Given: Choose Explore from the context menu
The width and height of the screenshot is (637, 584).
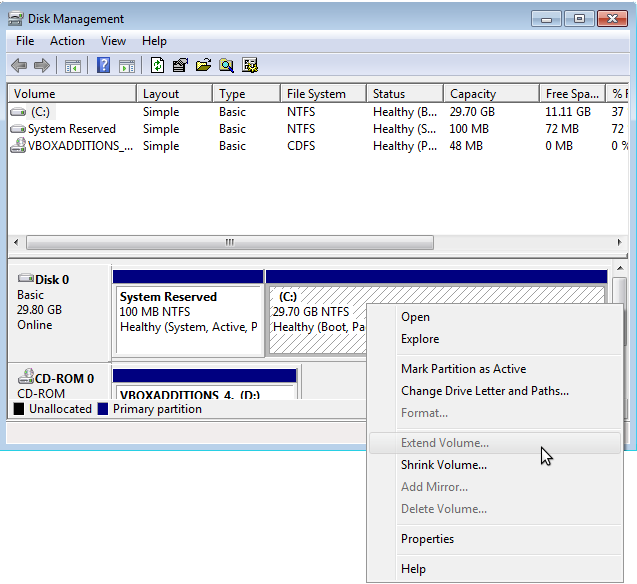Looking at the screenshot, I should [495, 339].
